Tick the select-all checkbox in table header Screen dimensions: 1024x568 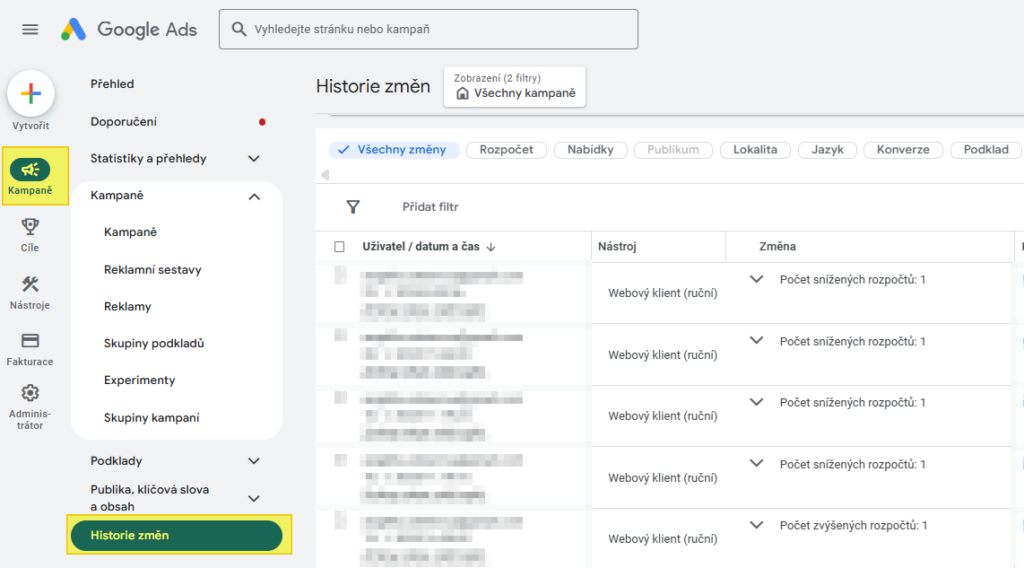pyautogui.click(x=339, y=247)
